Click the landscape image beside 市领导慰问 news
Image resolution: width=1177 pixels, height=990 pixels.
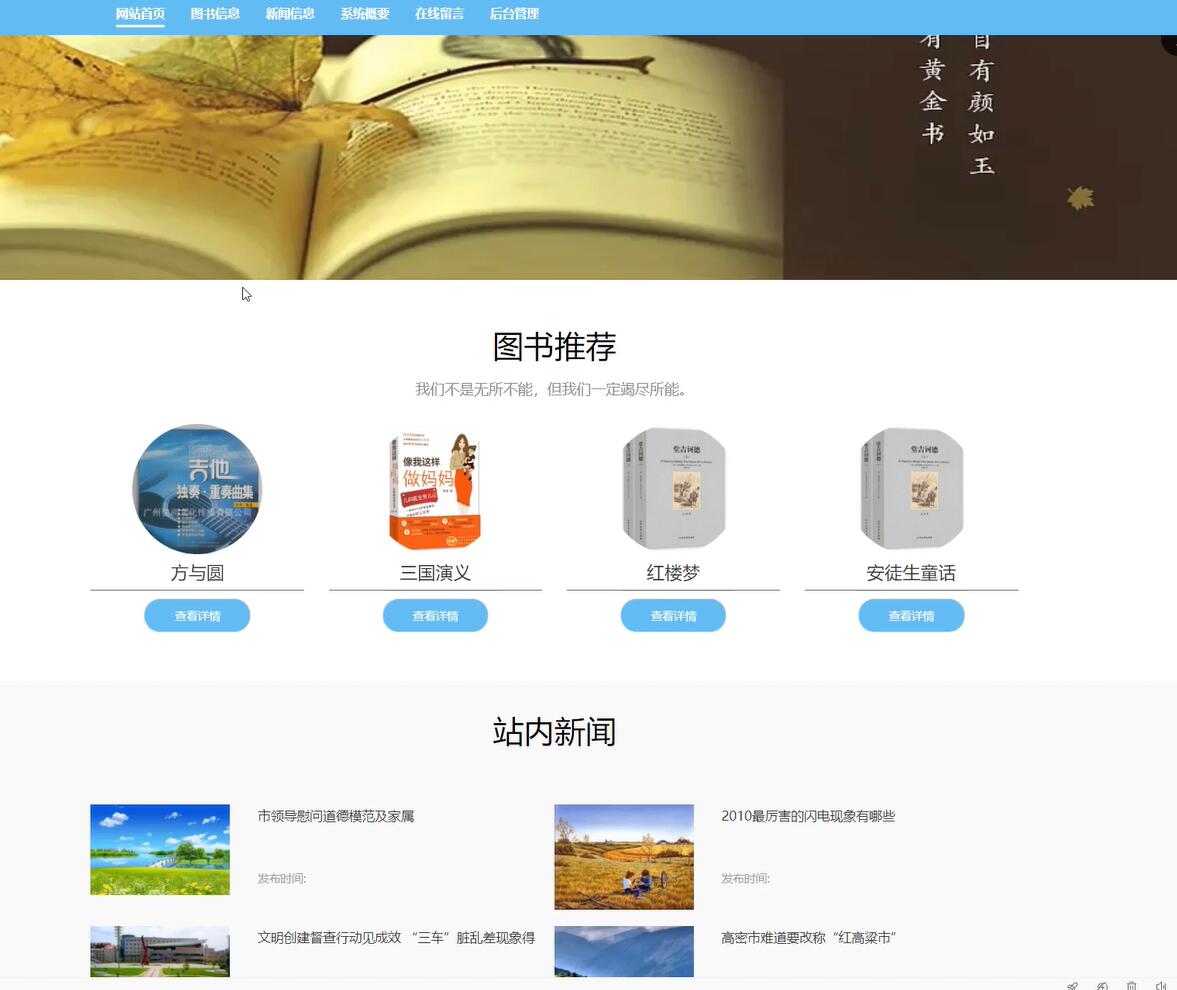(x=159, y=849)
